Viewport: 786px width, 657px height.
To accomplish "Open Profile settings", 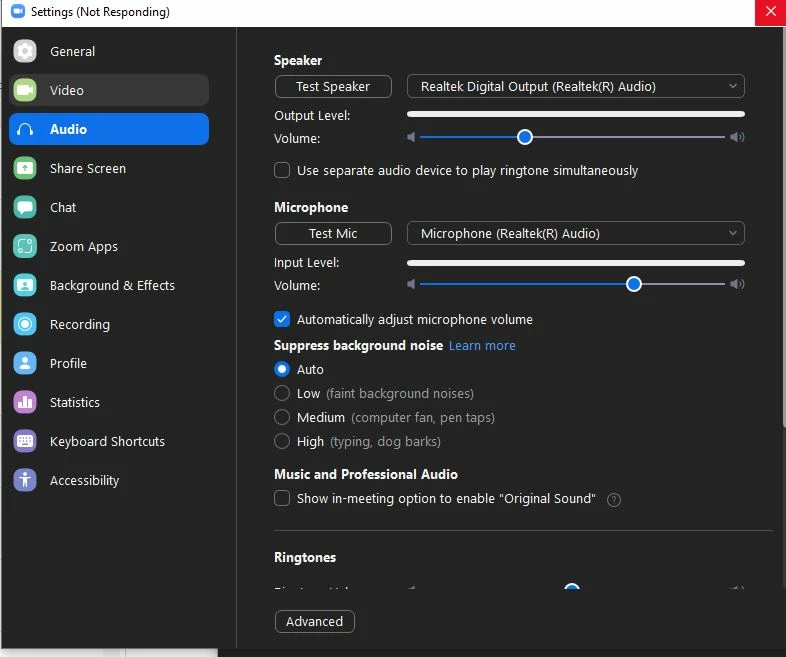I will [x=109, y=363].
